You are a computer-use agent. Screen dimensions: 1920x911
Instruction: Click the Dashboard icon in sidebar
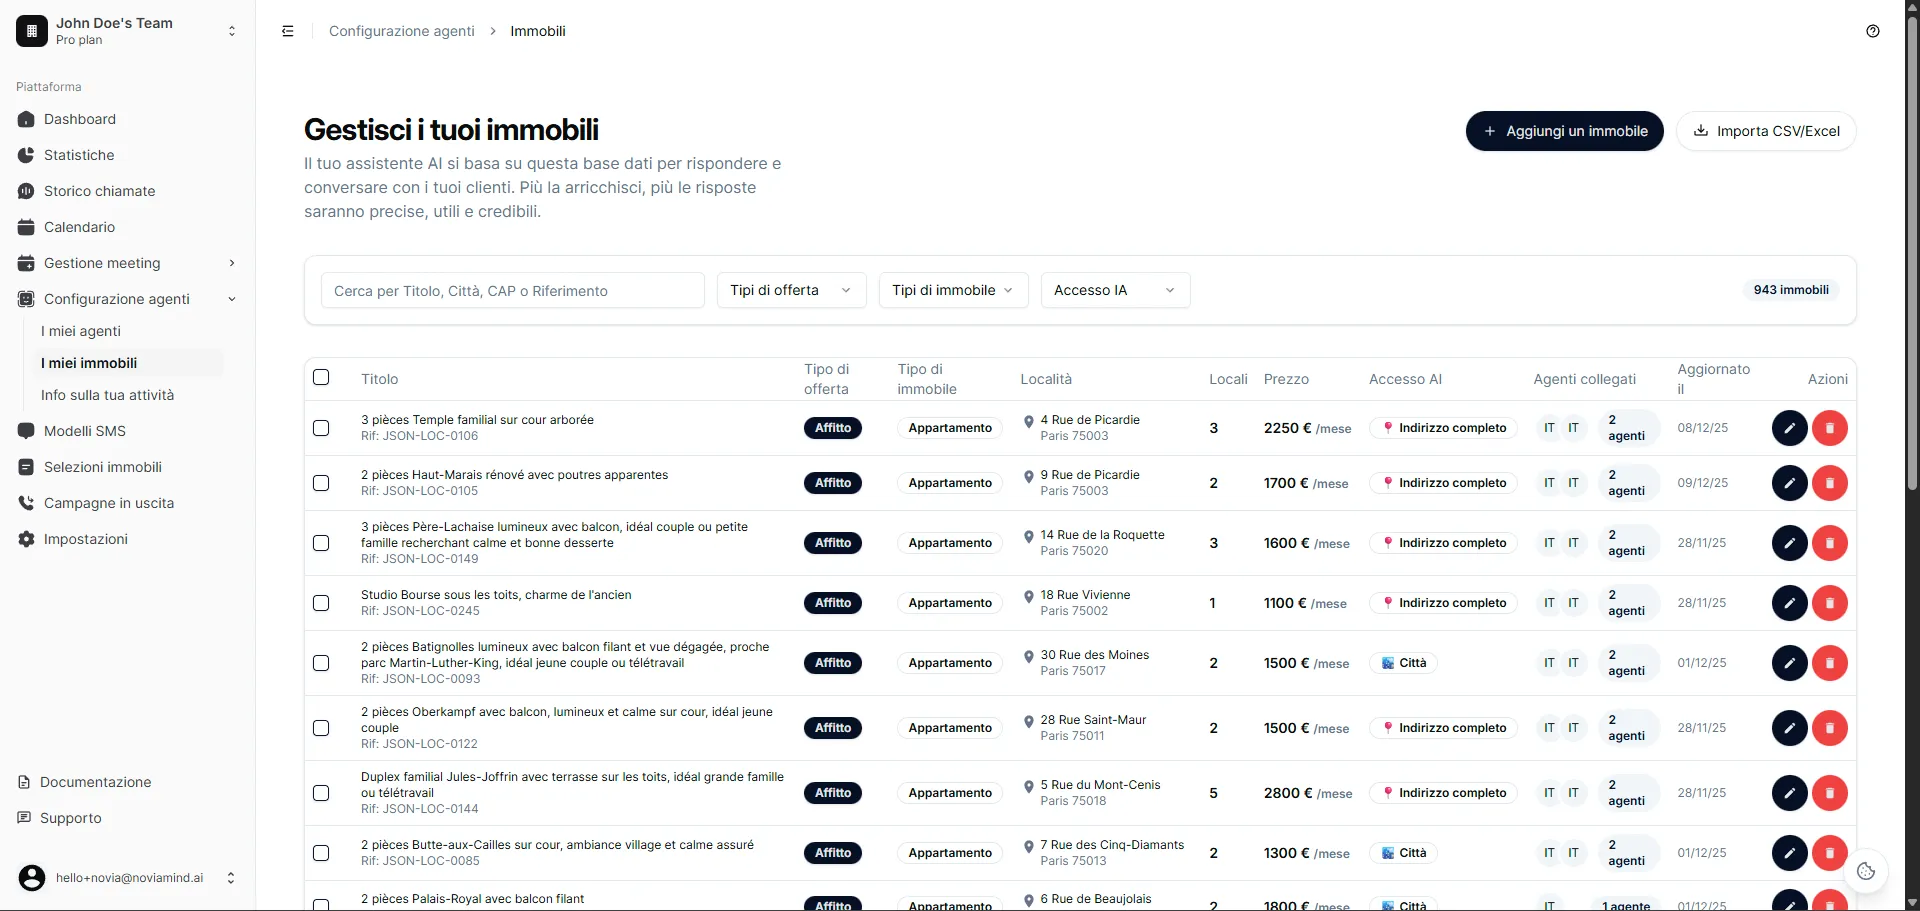tap(27, 119)
